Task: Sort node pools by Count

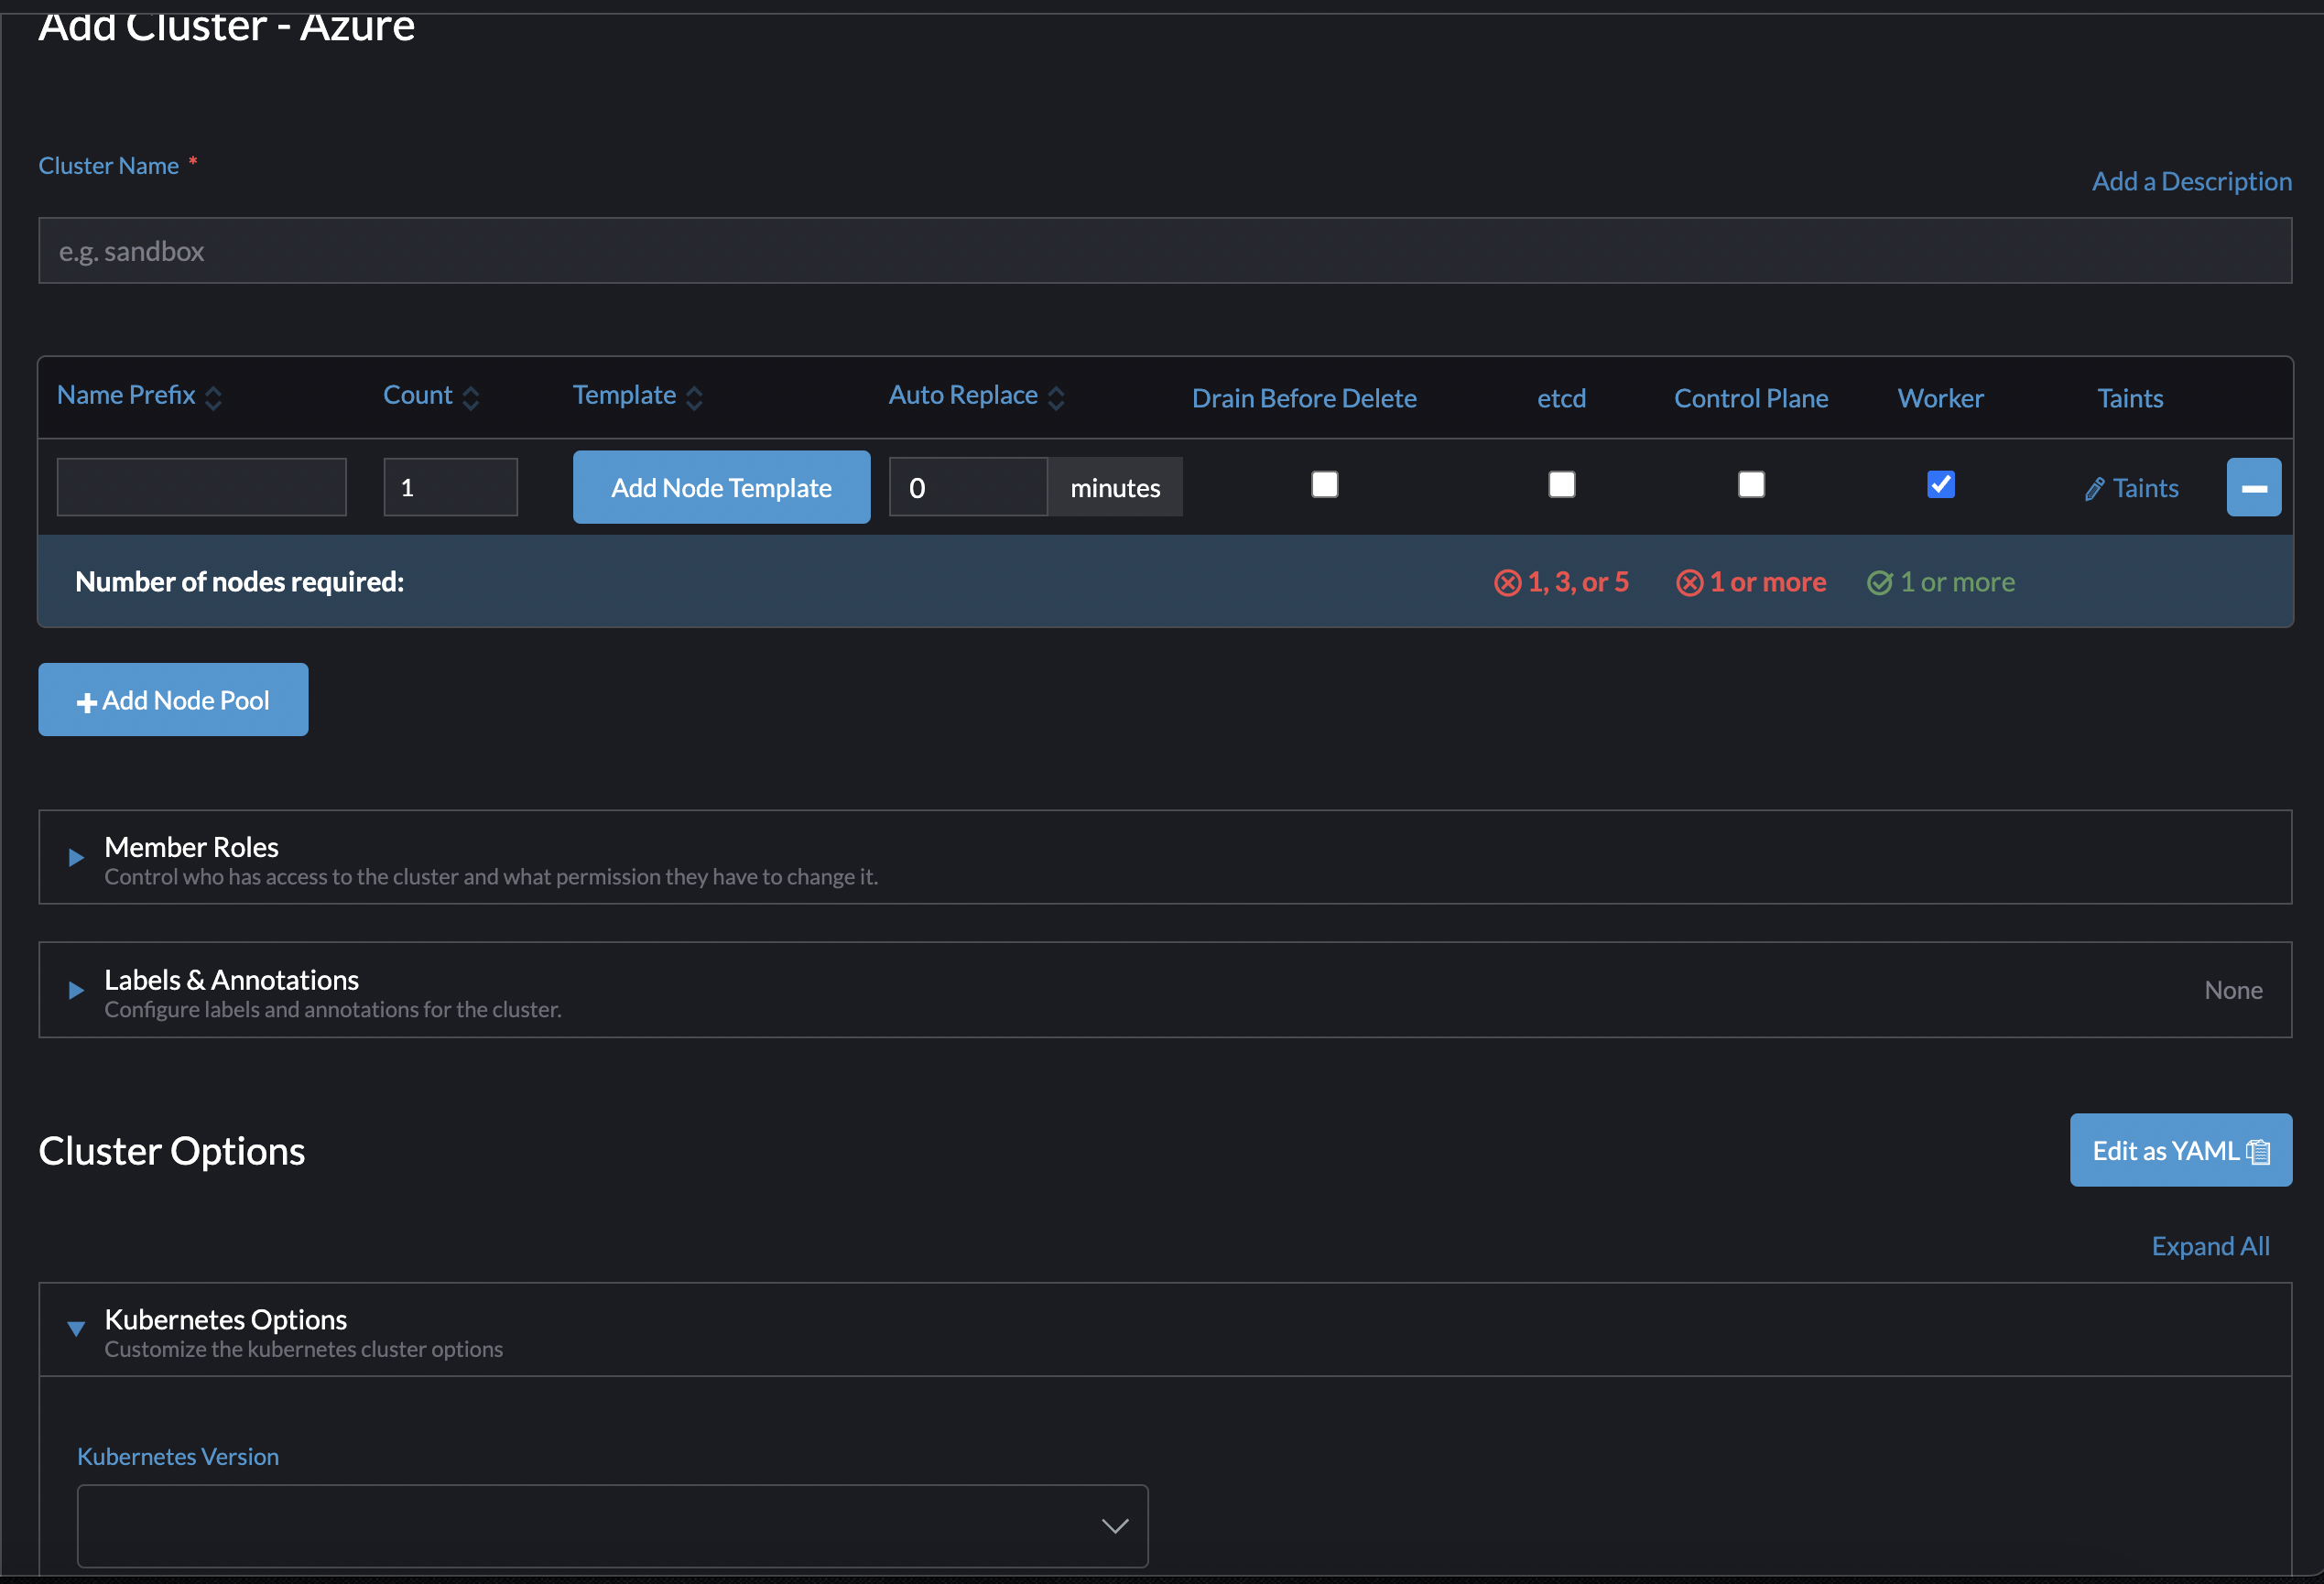Action: tap(471, 396)
